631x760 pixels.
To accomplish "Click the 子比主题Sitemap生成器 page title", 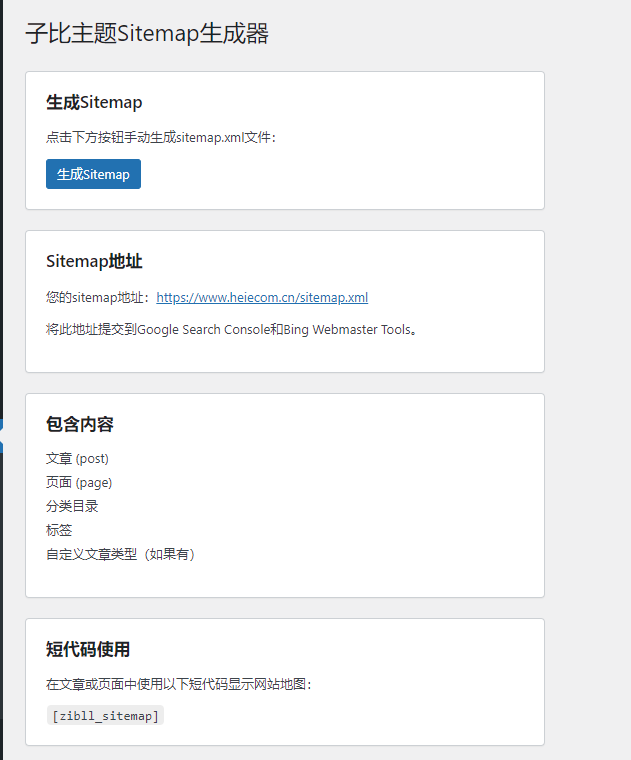I will (x=147, y=34).
